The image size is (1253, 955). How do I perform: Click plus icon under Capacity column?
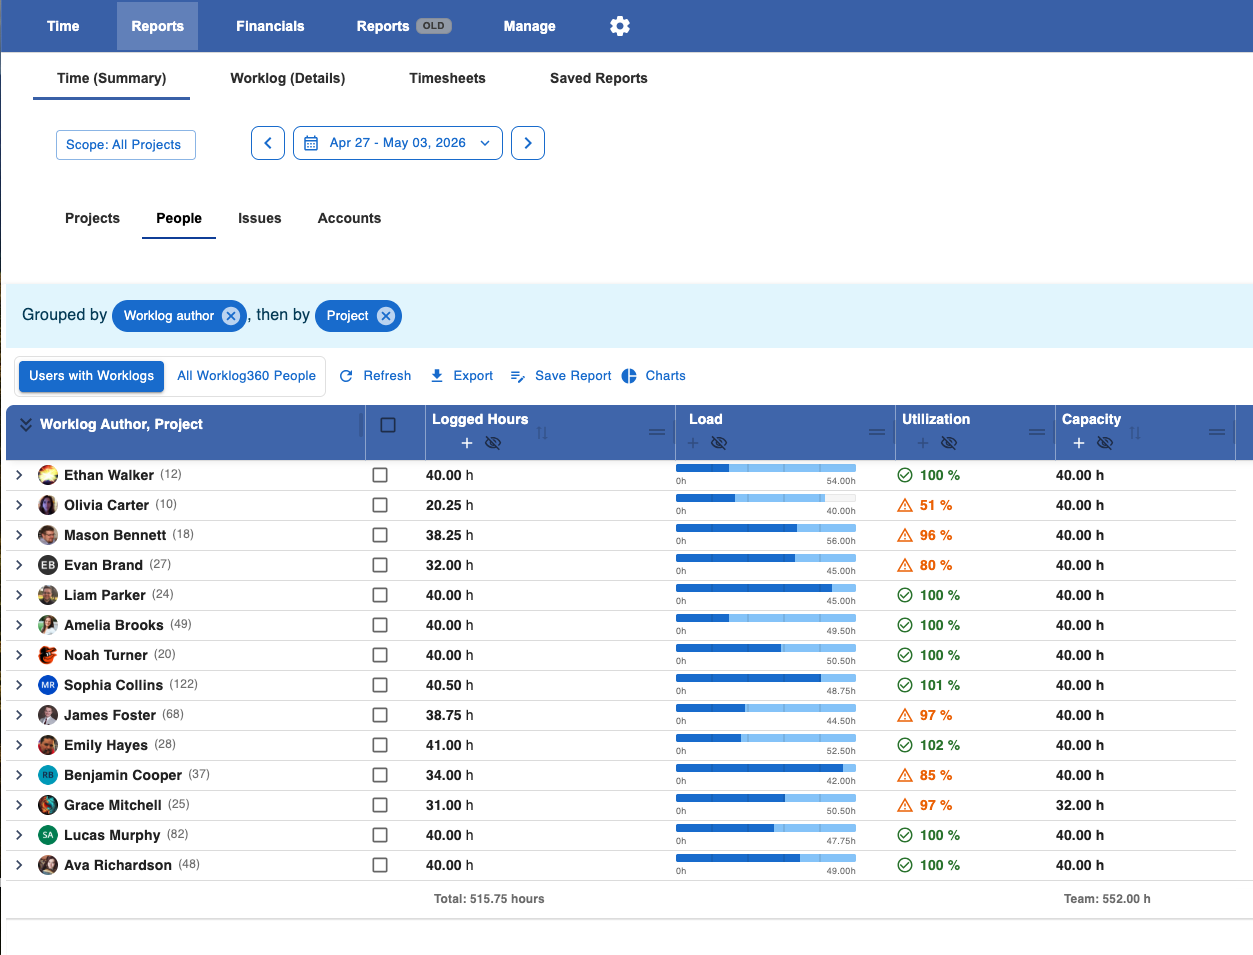(x=1079, y=443)
